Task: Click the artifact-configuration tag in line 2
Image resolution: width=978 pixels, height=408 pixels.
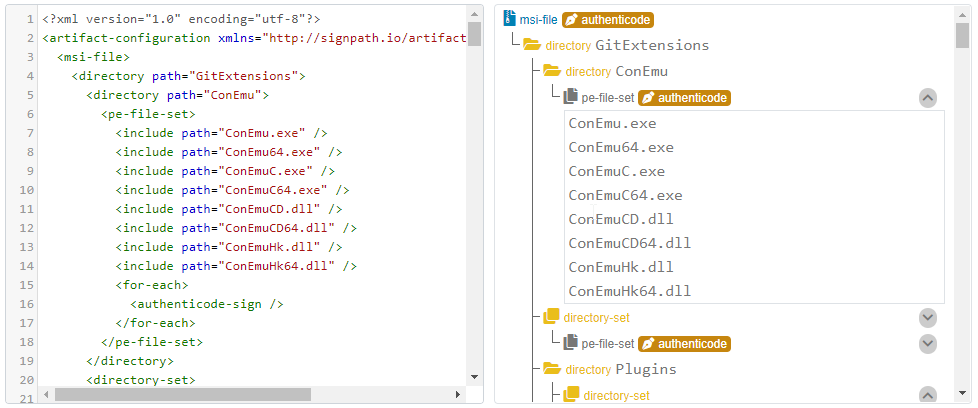Action: pyautogui.click(x=127, y=38)
